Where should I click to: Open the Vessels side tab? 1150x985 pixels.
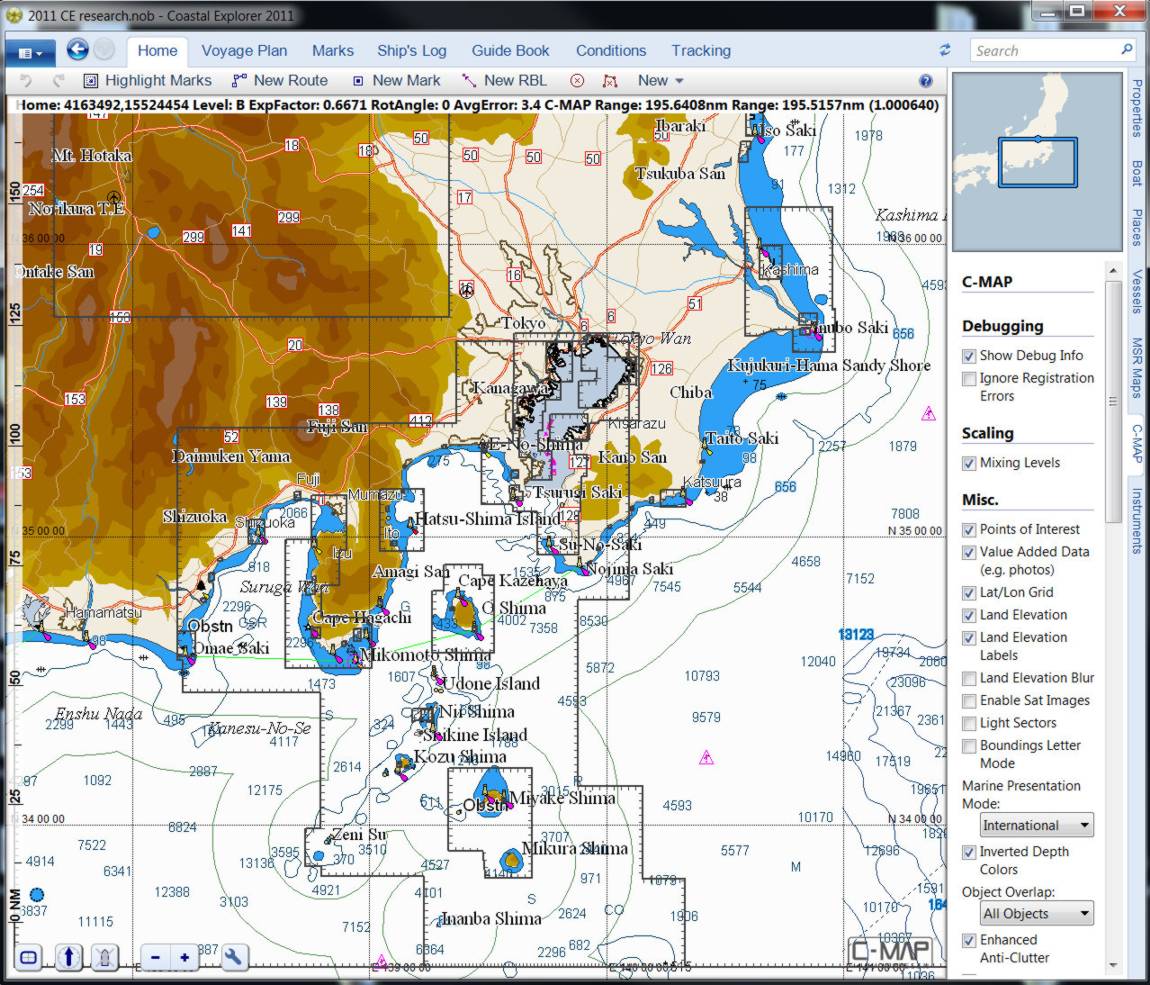point(1137,291)
